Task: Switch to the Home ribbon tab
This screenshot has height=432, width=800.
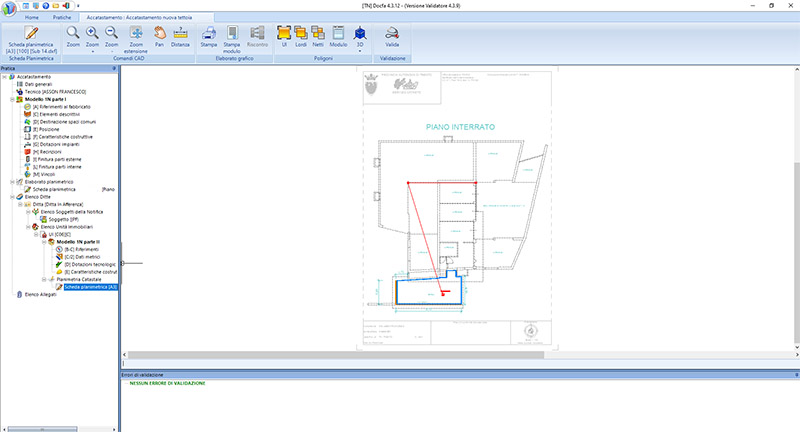Action: coord(32,17)
